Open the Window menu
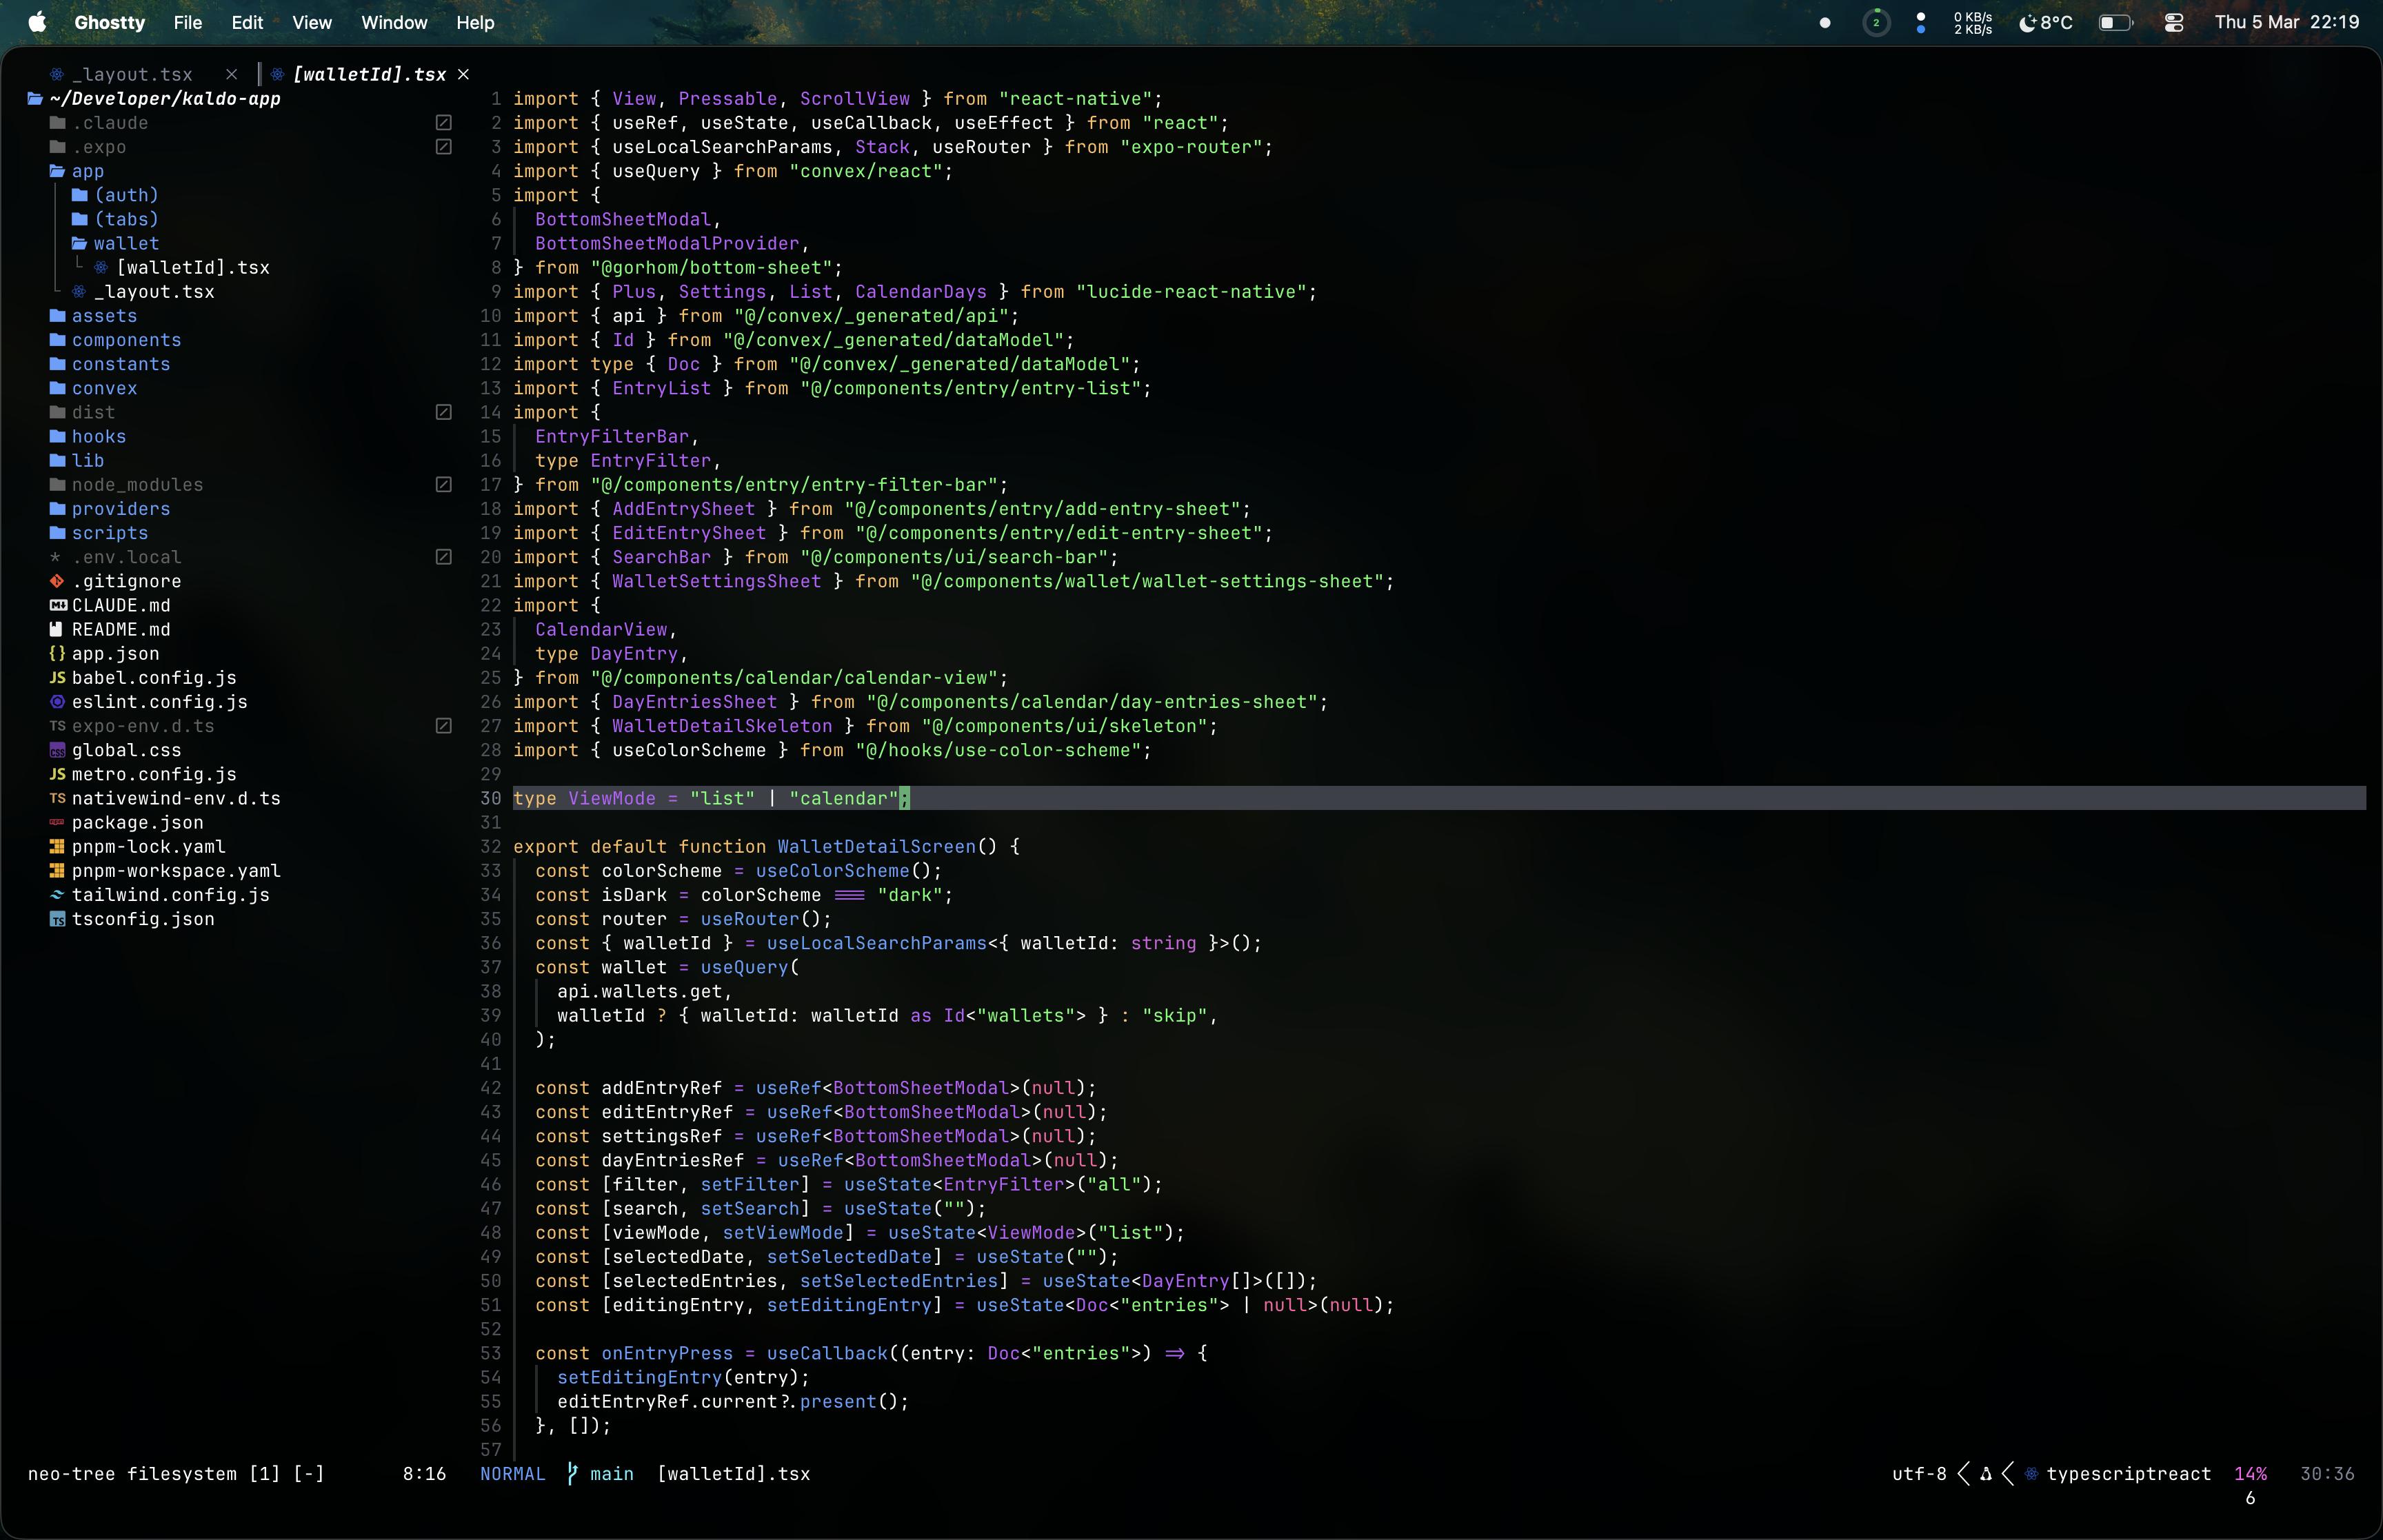Viewport: 2383px width, 1540px height. coord(393,22)
